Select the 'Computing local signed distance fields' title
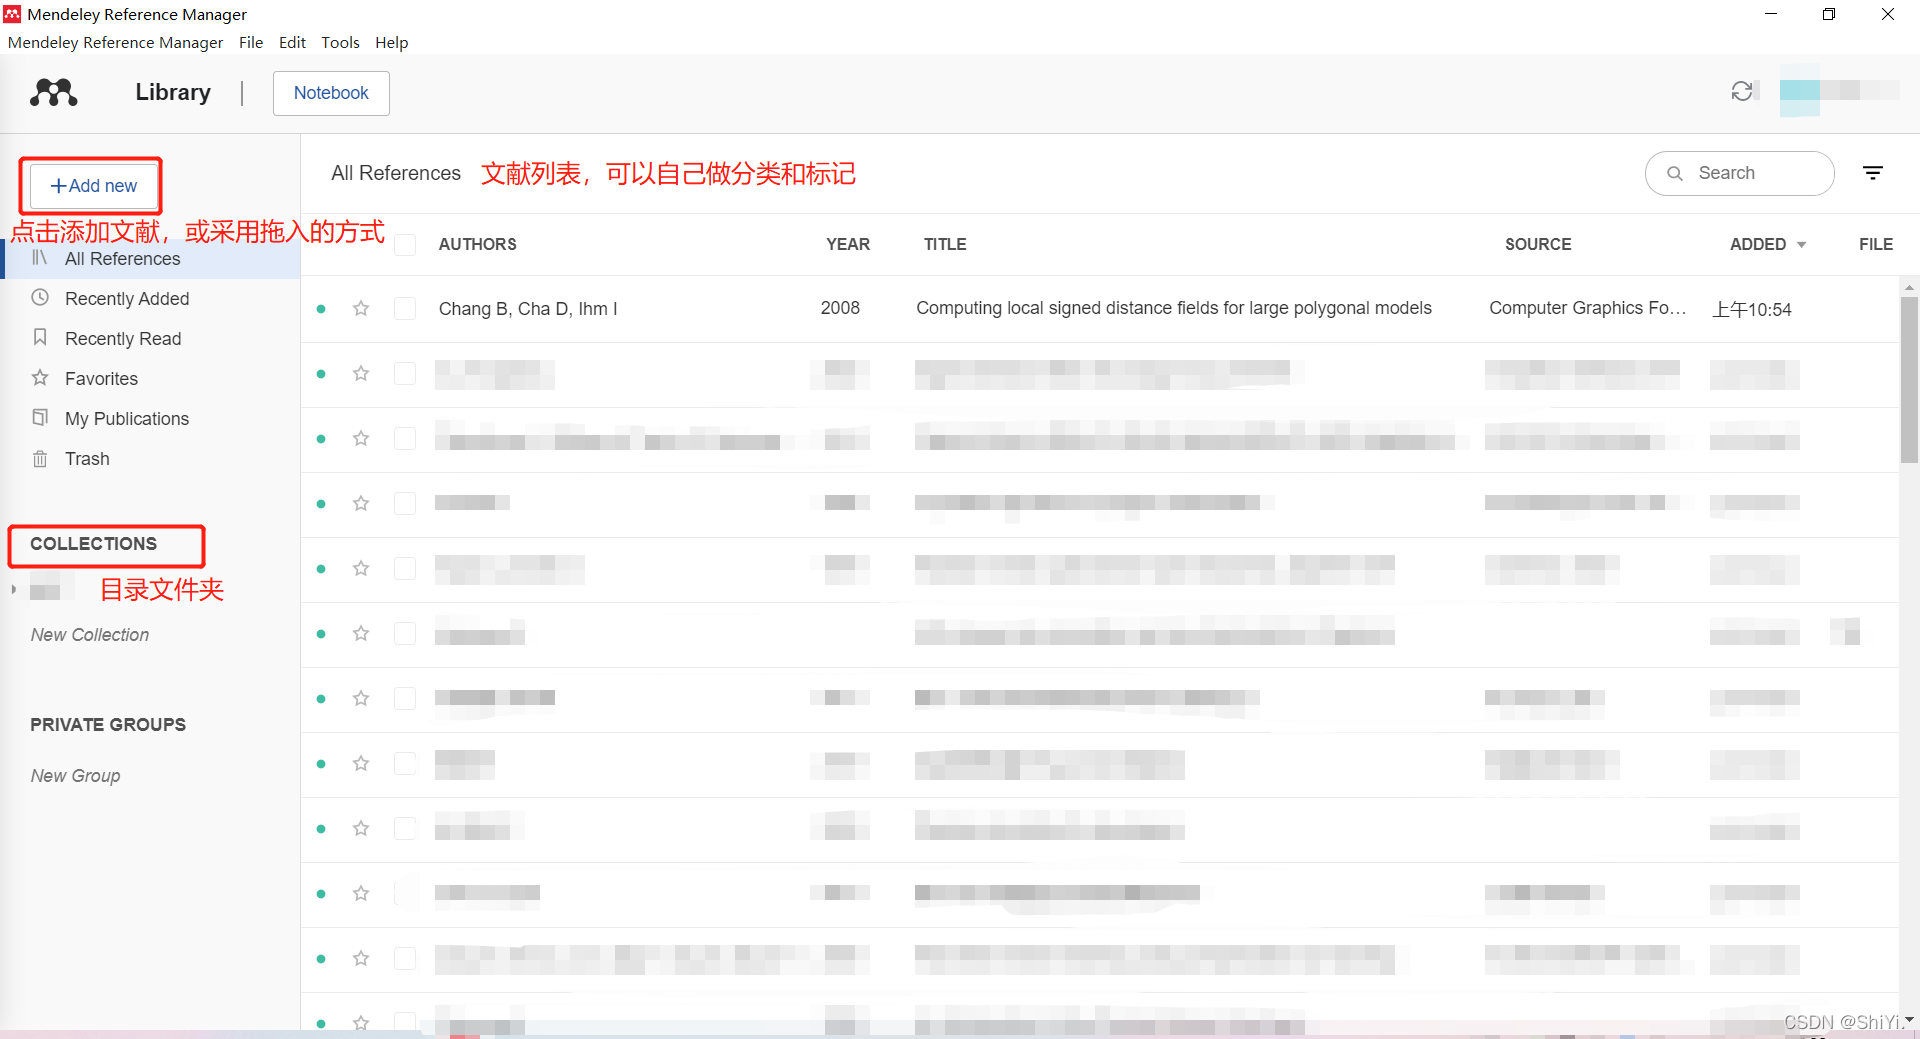 (1174, 308)
